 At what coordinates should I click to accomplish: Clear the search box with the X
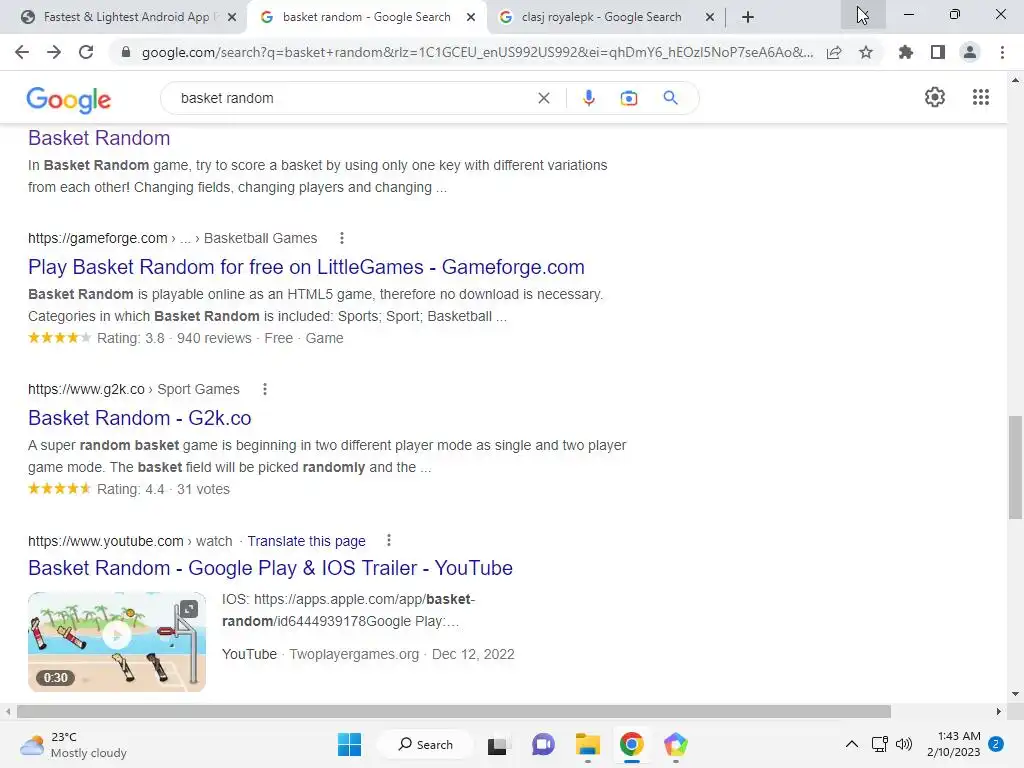click(543, 98)
